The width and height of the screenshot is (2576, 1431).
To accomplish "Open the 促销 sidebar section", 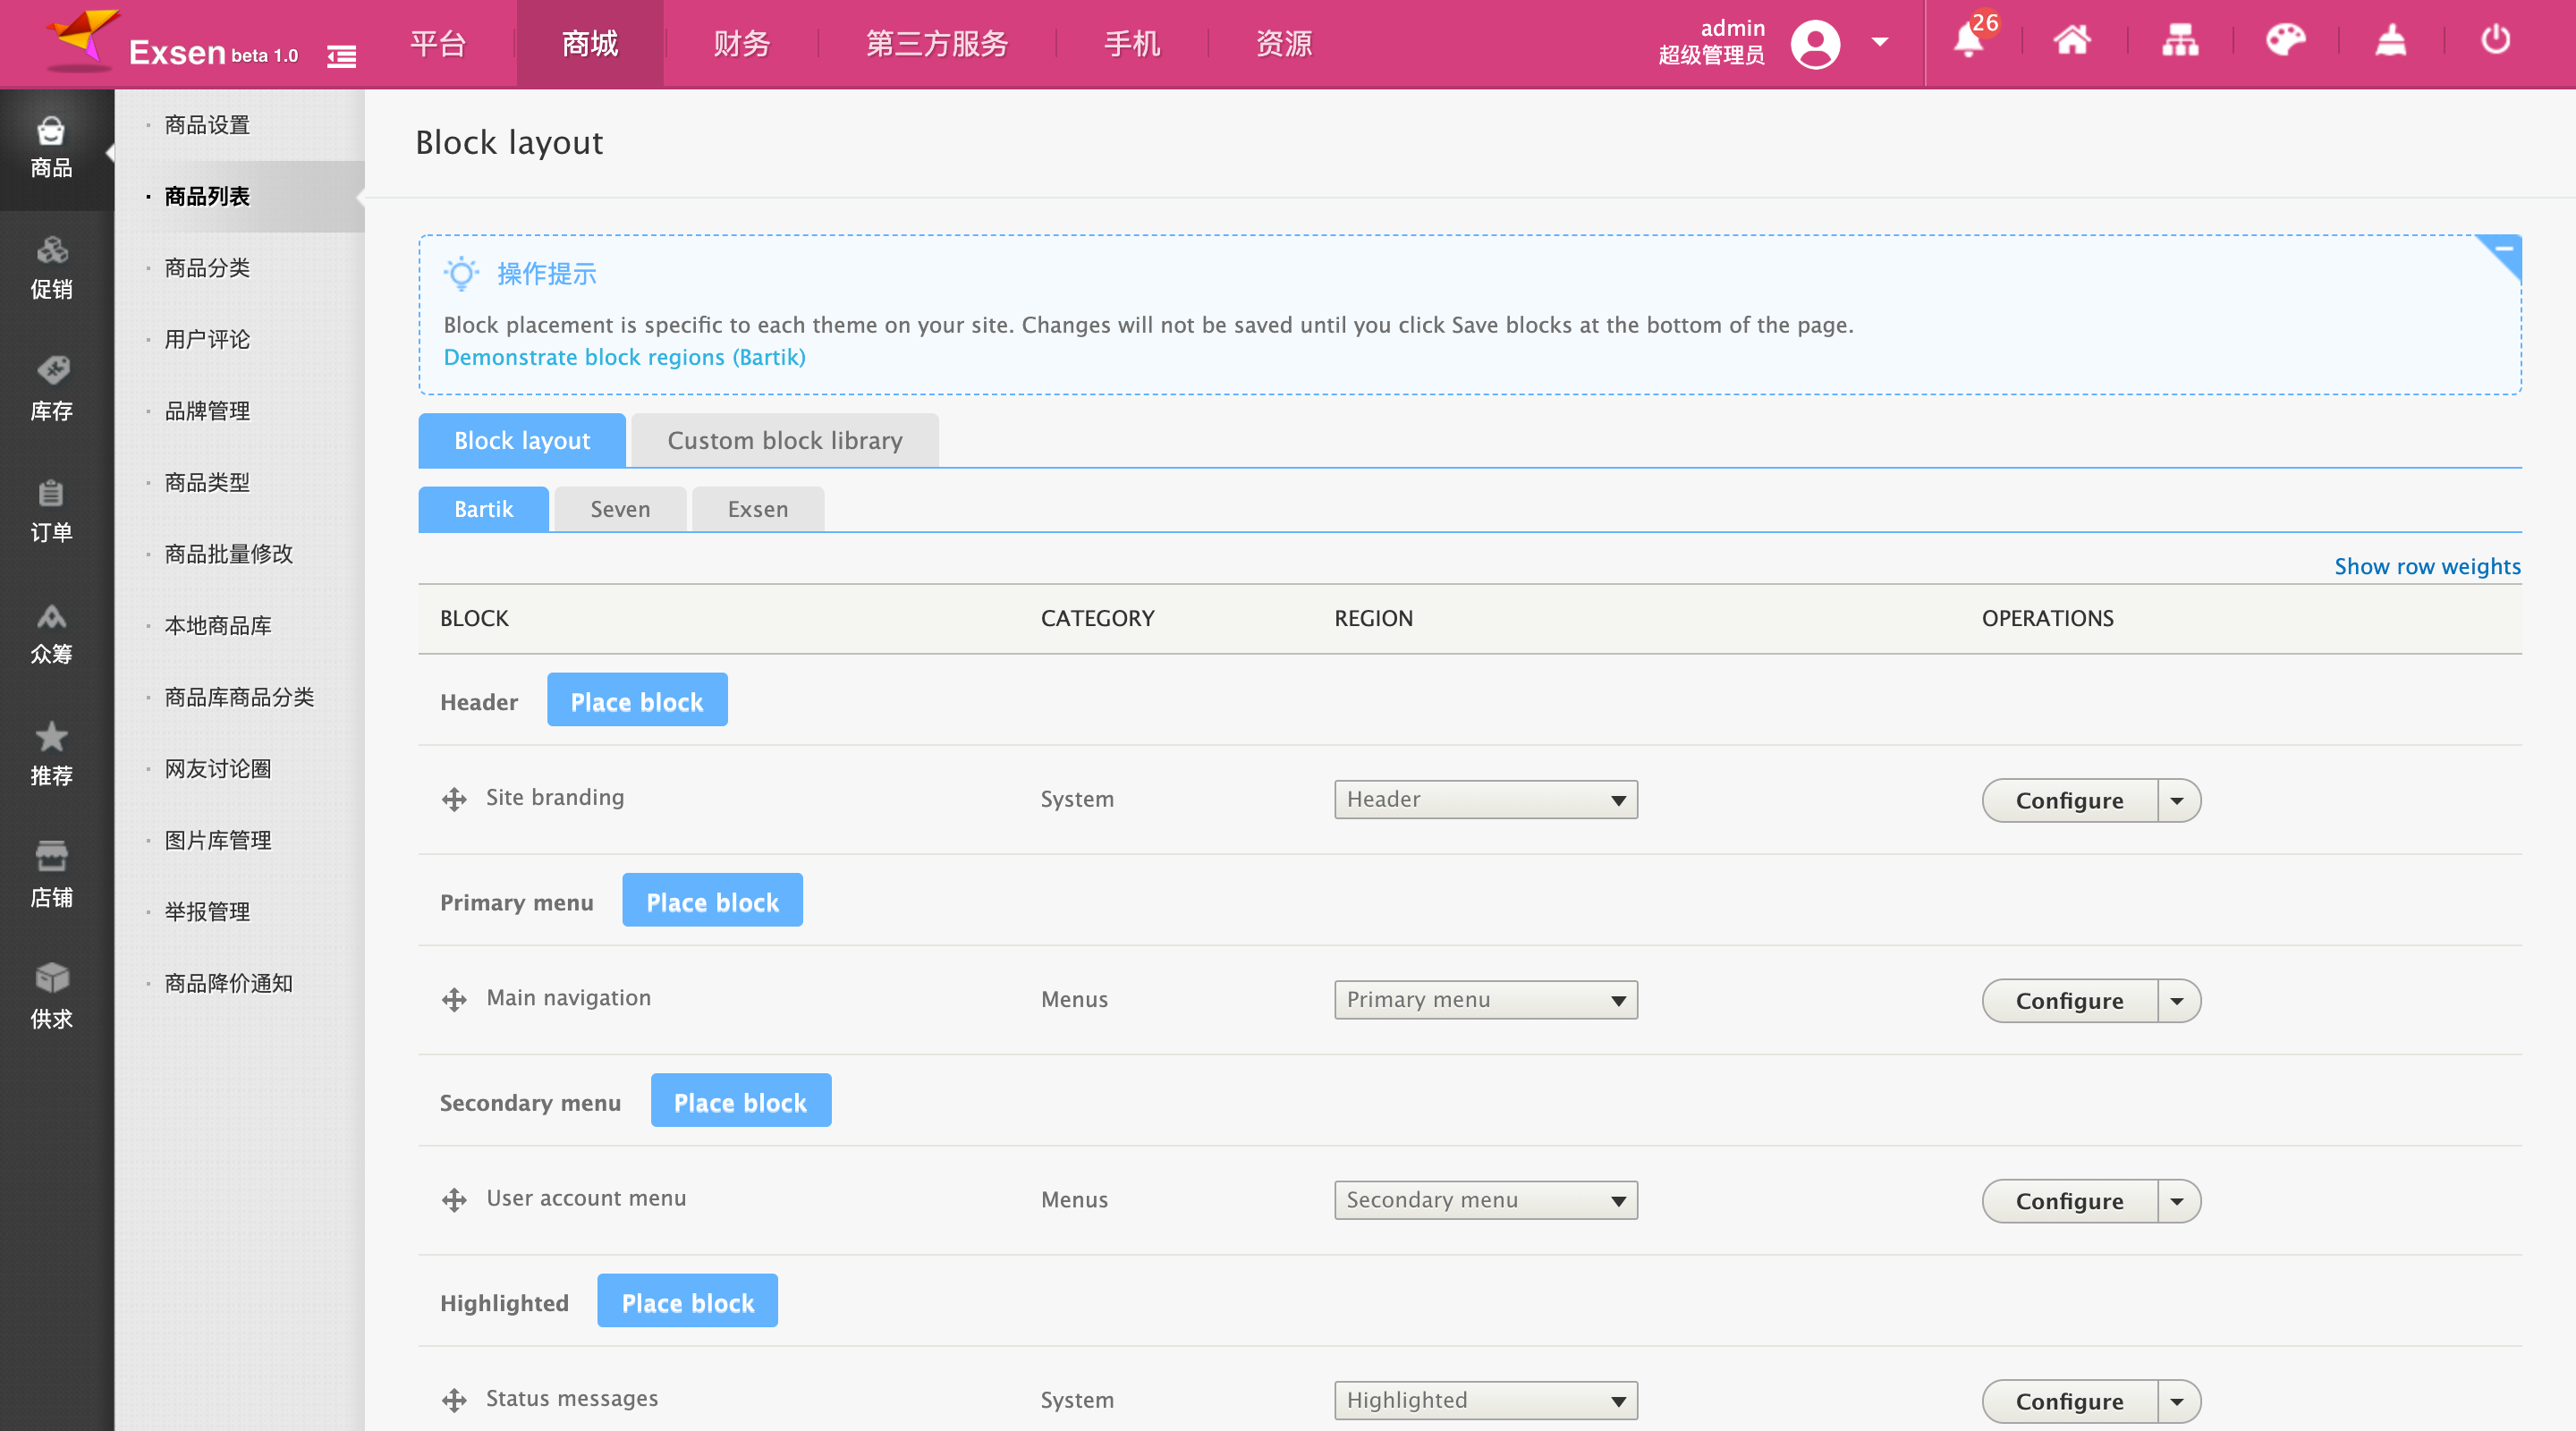I will [52, 270].
